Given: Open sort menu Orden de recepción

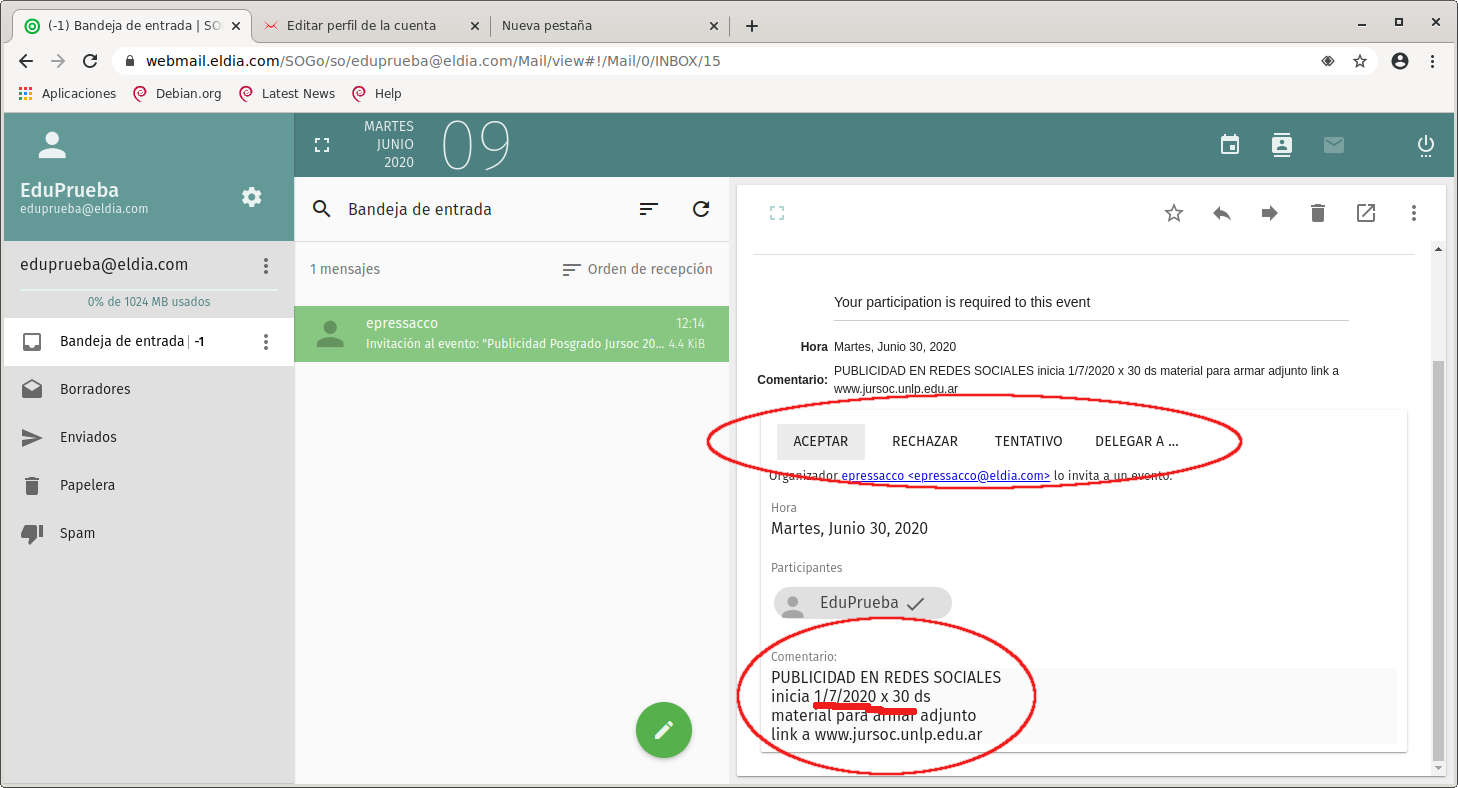Looking at the screenshot, I should (x=638, y=269).
